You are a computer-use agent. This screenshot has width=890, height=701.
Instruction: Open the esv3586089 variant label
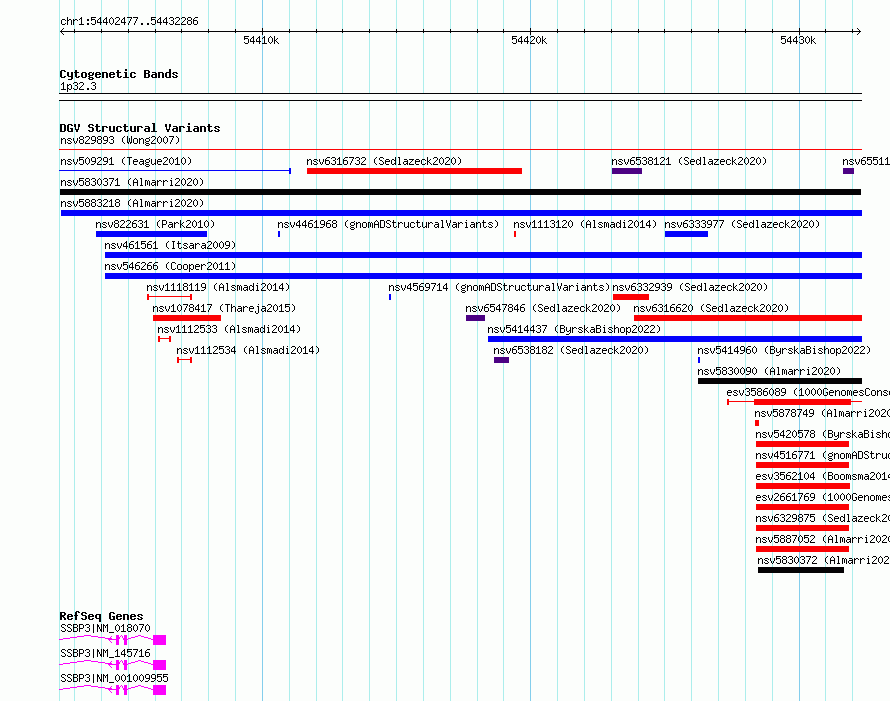tap(808, 392)
